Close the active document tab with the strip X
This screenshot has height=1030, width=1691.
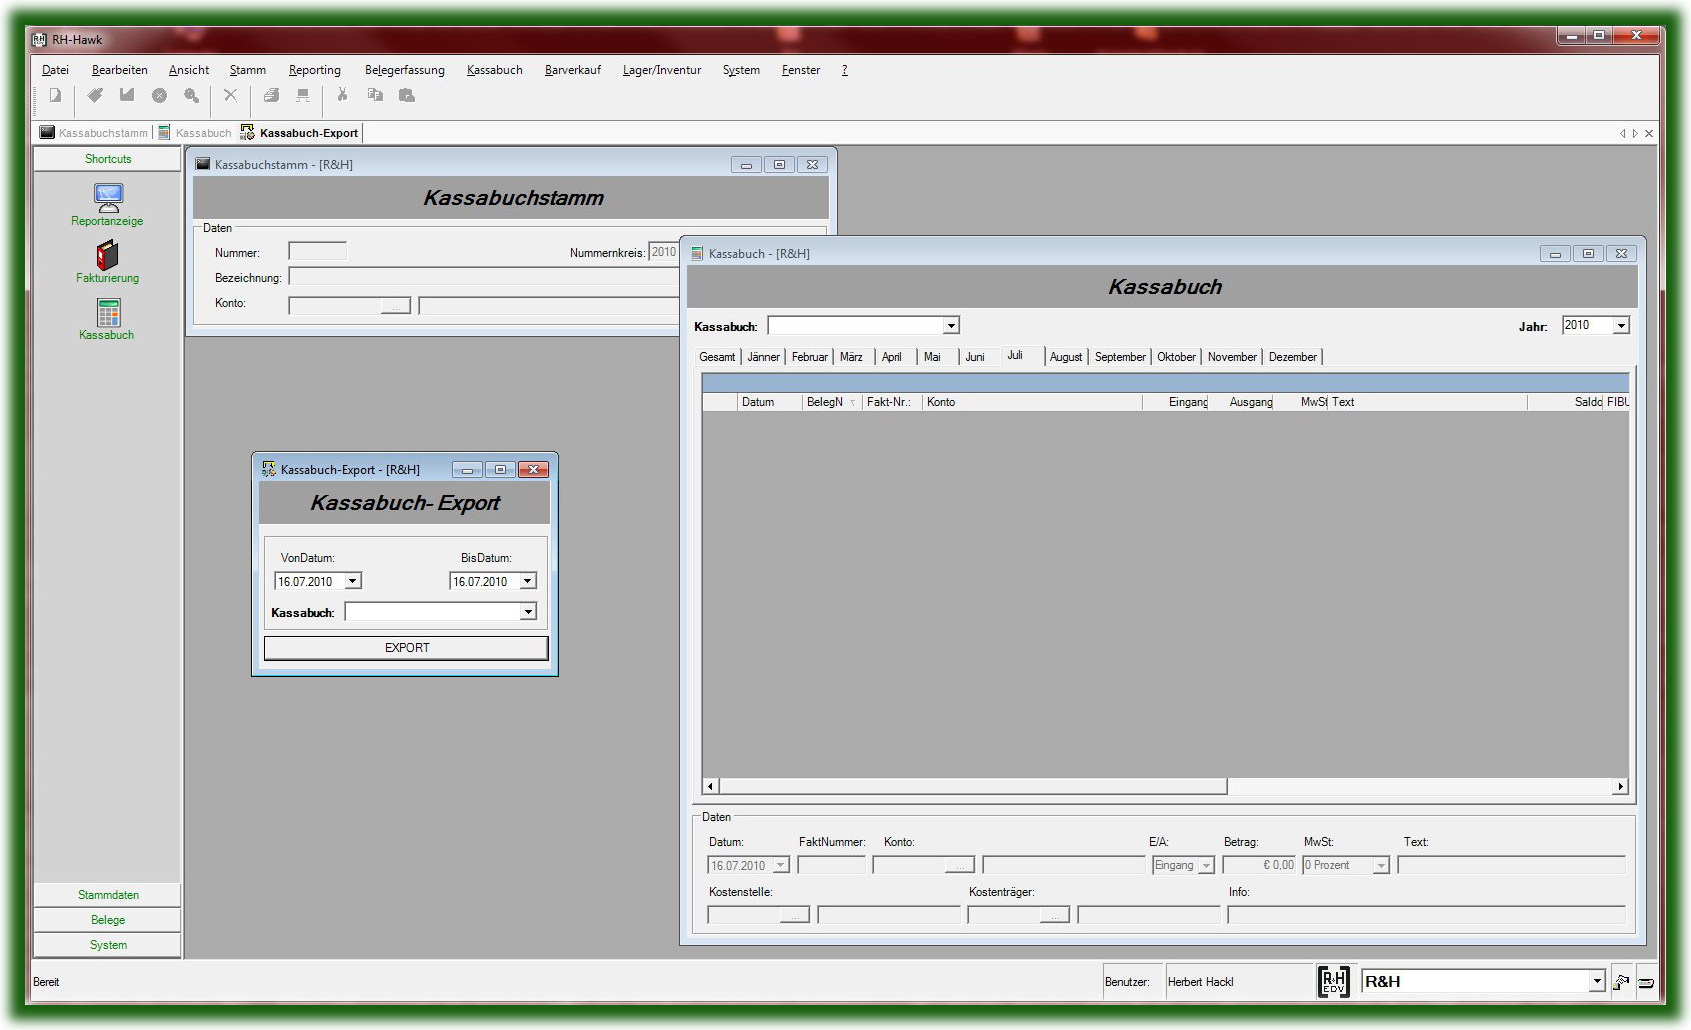coord(1649,134)
